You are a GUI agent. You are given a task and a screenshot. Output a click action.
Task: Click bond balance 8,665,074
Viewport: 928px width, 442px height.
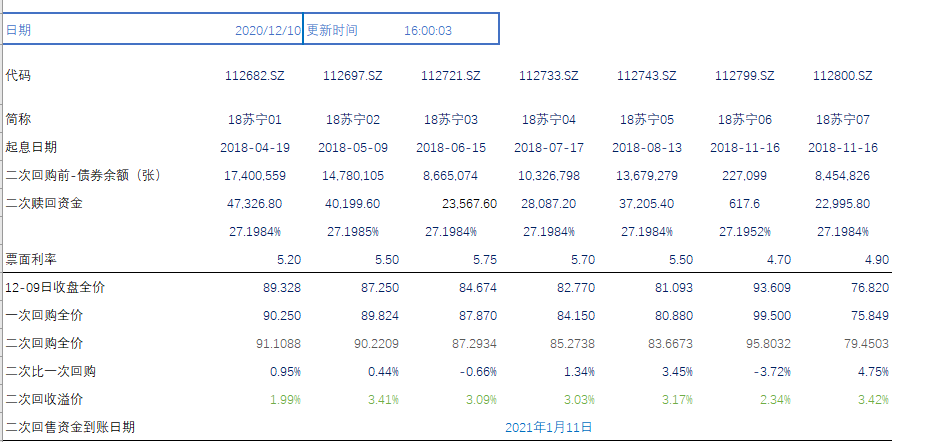coord(451,176)
